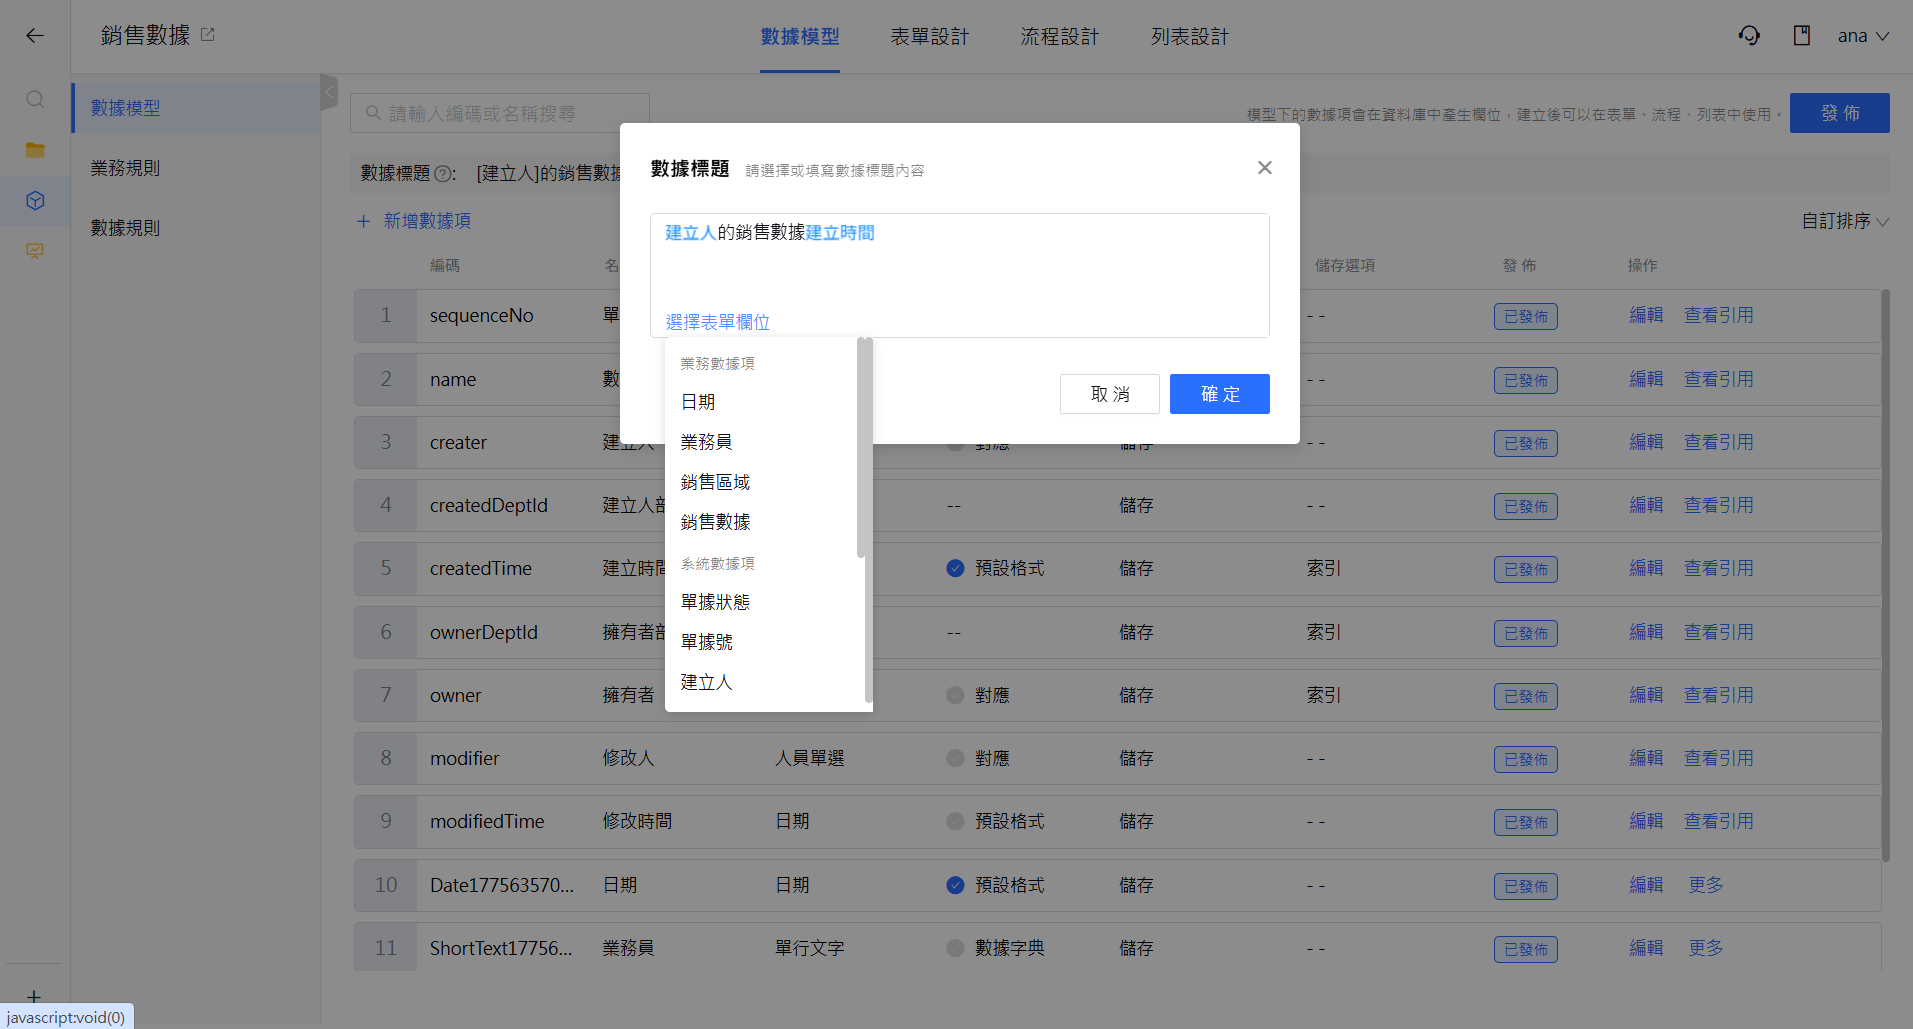Open 更多 options for ShortText row
This screenshot has width=1913, height=1029.
click(x=1706, y=948)
